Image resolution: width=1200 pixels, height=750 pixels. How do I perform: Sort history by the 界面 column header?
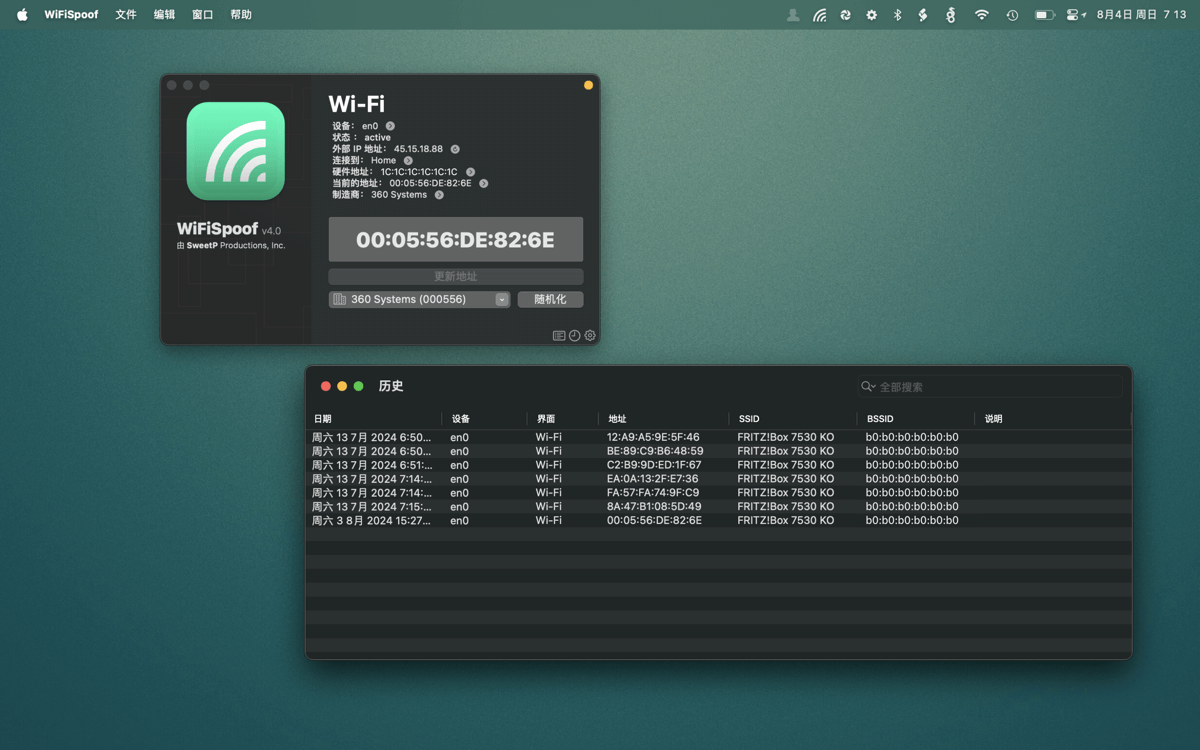[x=563, y=419]
